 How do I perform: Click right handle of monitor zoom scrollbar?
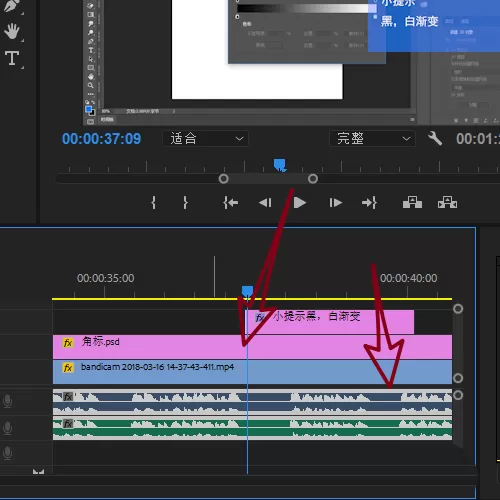click(x=313, y=179)
